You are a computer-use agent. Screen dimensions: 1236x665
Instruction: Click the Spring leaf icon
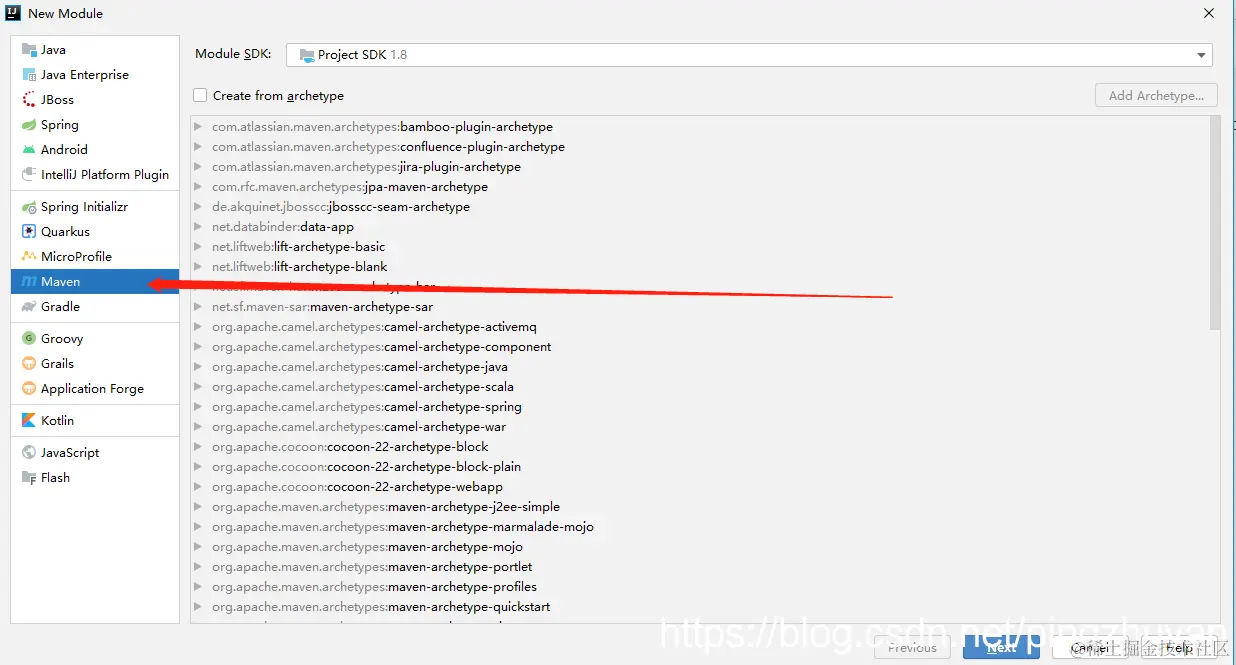click(x=29, y=125)
